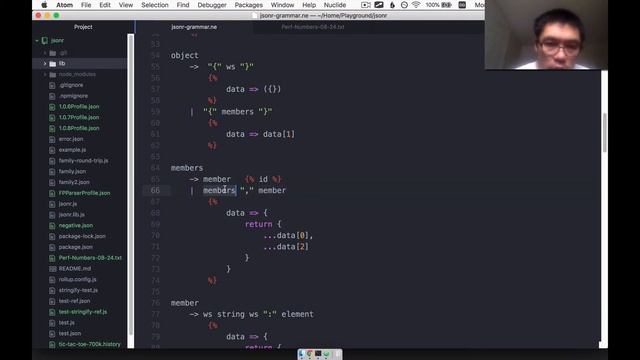Open the View menu
The width and height of the screenshot is (640, 360).
tap(126, 5)
